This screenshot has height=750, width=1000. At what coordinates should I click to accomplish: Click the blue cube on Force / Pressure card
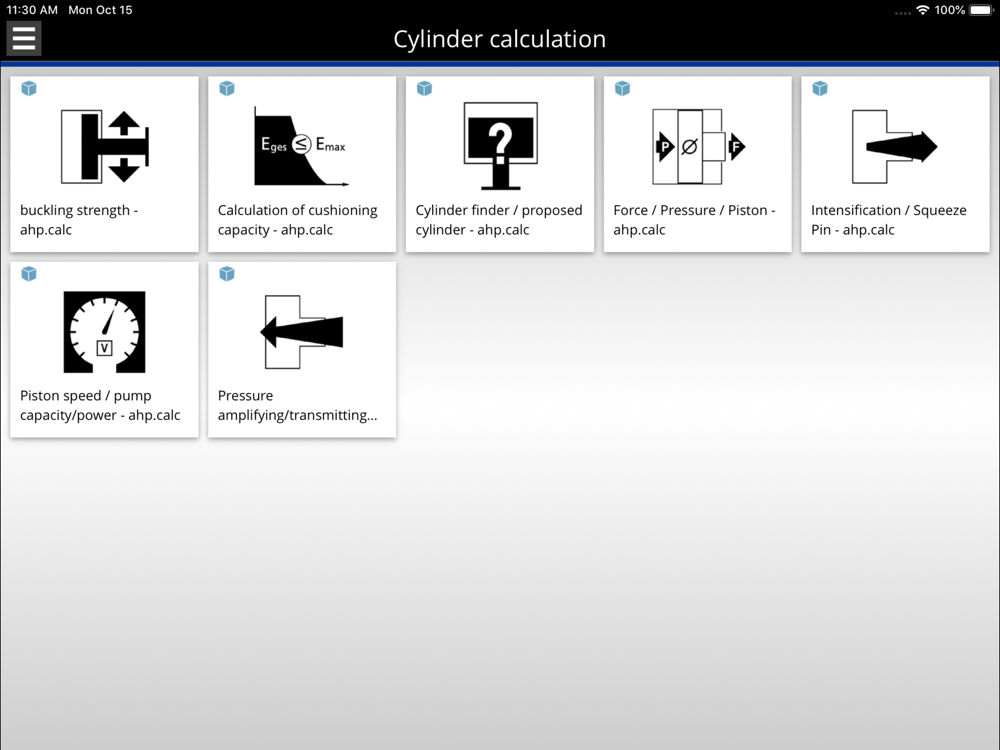point(622,88)
